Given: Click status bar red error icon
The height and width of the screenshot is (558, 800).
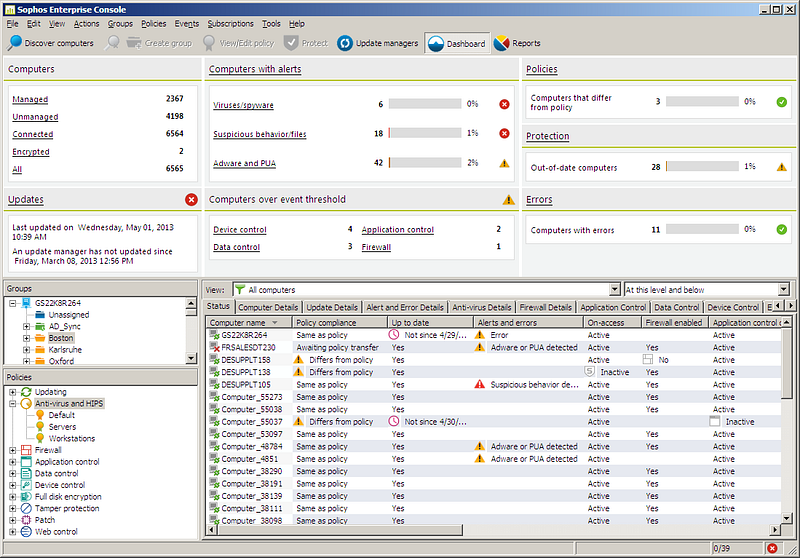Looking at the screenshot, I should tap(772, 548).
